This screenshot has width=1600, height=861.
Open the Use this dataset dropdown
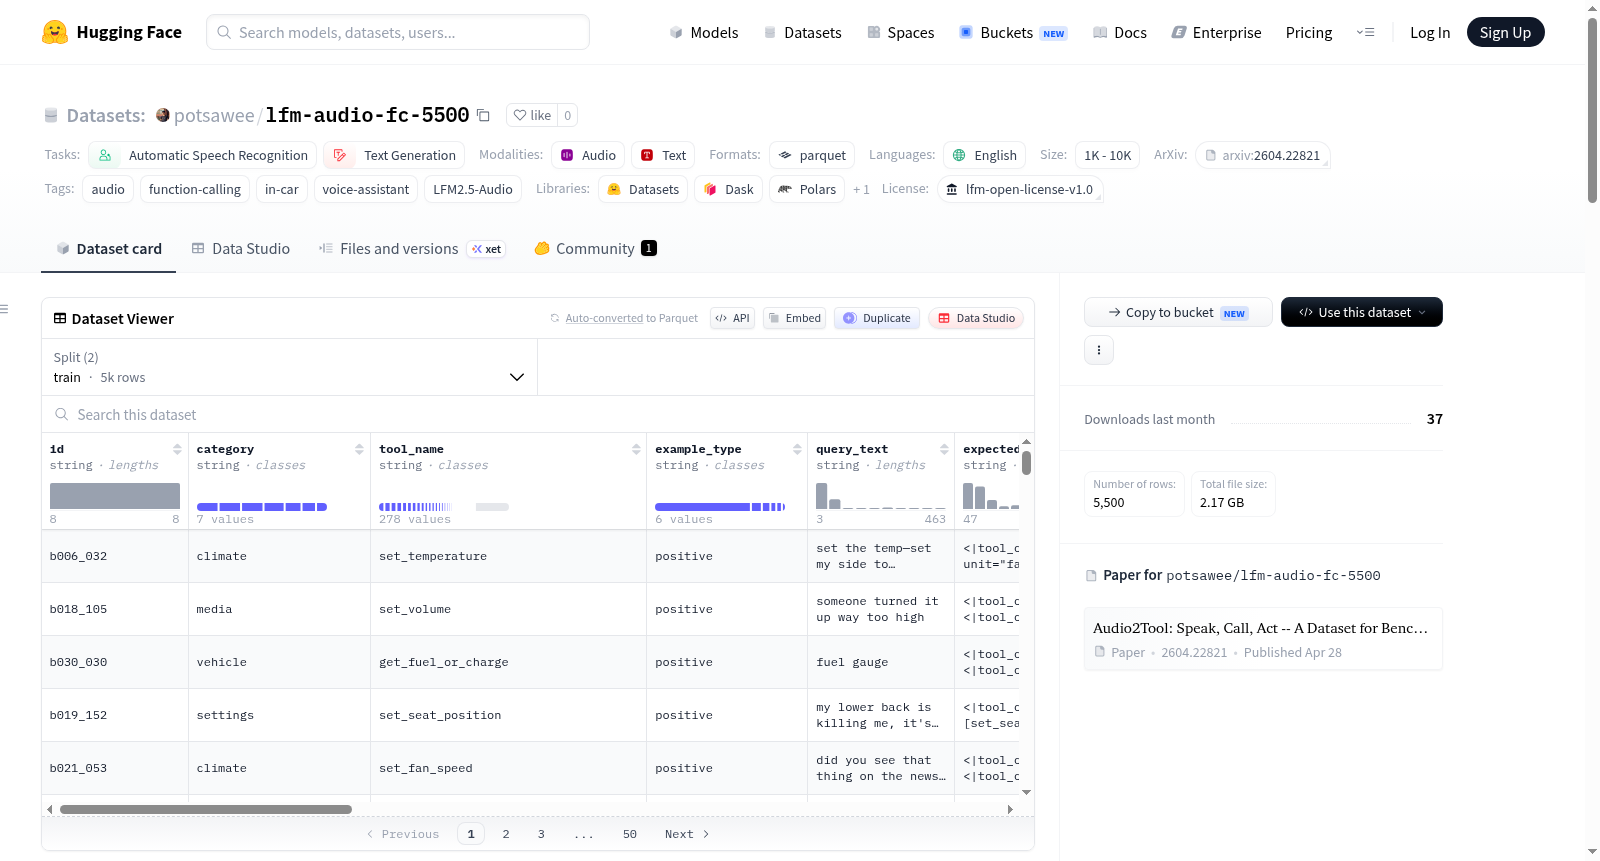[1362, 312]
